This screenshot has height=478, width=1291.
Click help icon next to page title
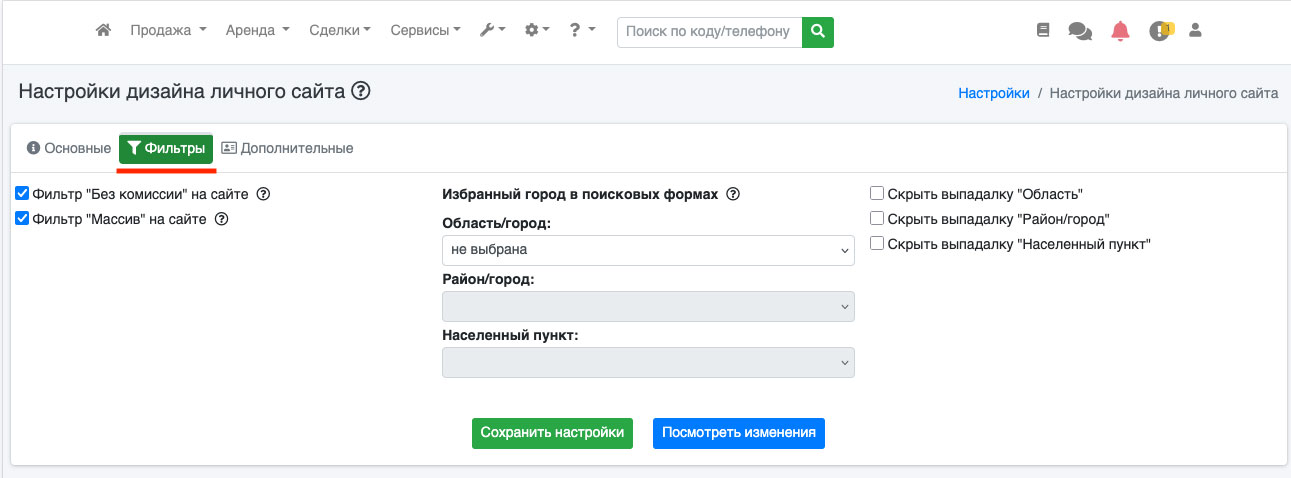tap(361, 92)
